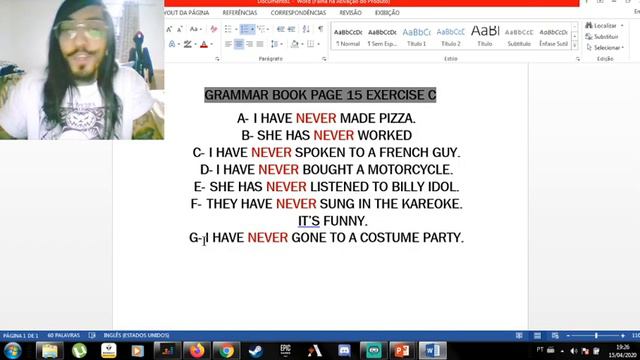Expand the font color dropdown arrow
Viewport: 640px width, 360px height.
(x=211, y=44)
